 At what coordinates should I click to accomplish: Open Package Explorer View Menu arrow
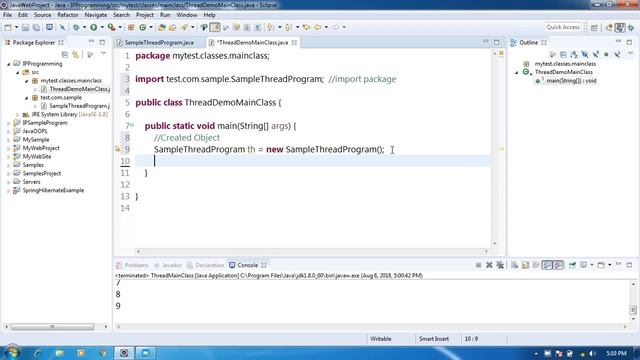click(103, 54)
